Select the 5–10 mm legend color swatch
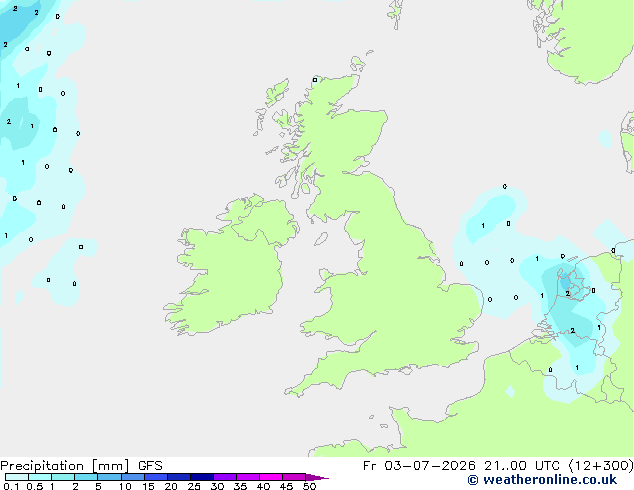Screen dimensions: 634x490 coord(109,477)
